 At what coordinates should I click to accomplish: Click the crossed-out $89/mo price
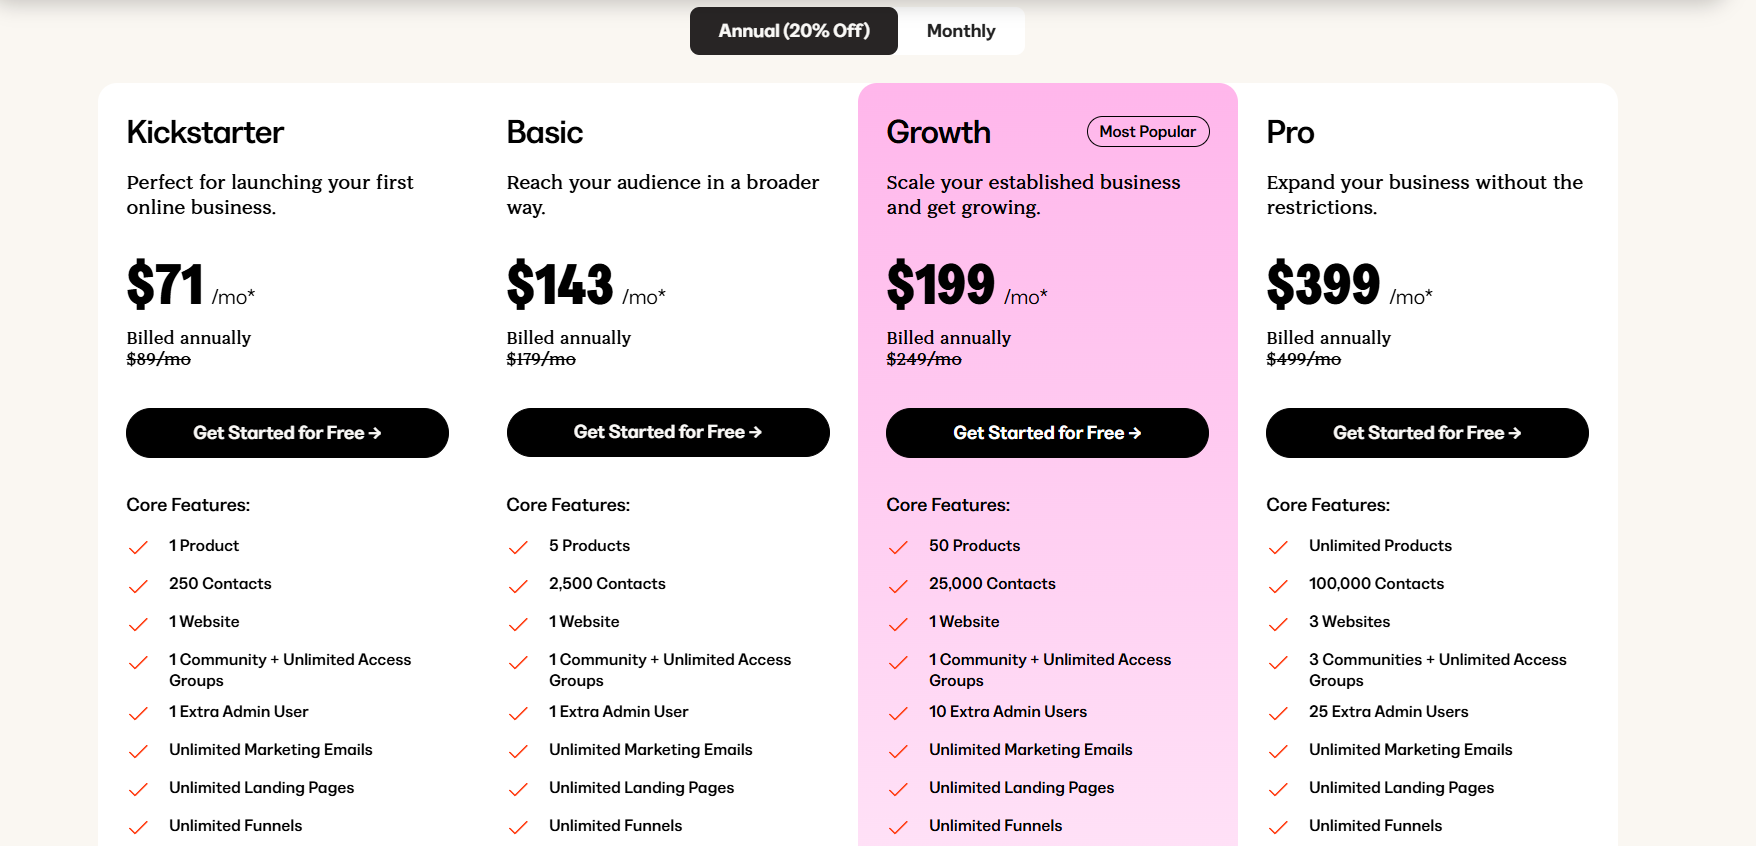[158, 359]
